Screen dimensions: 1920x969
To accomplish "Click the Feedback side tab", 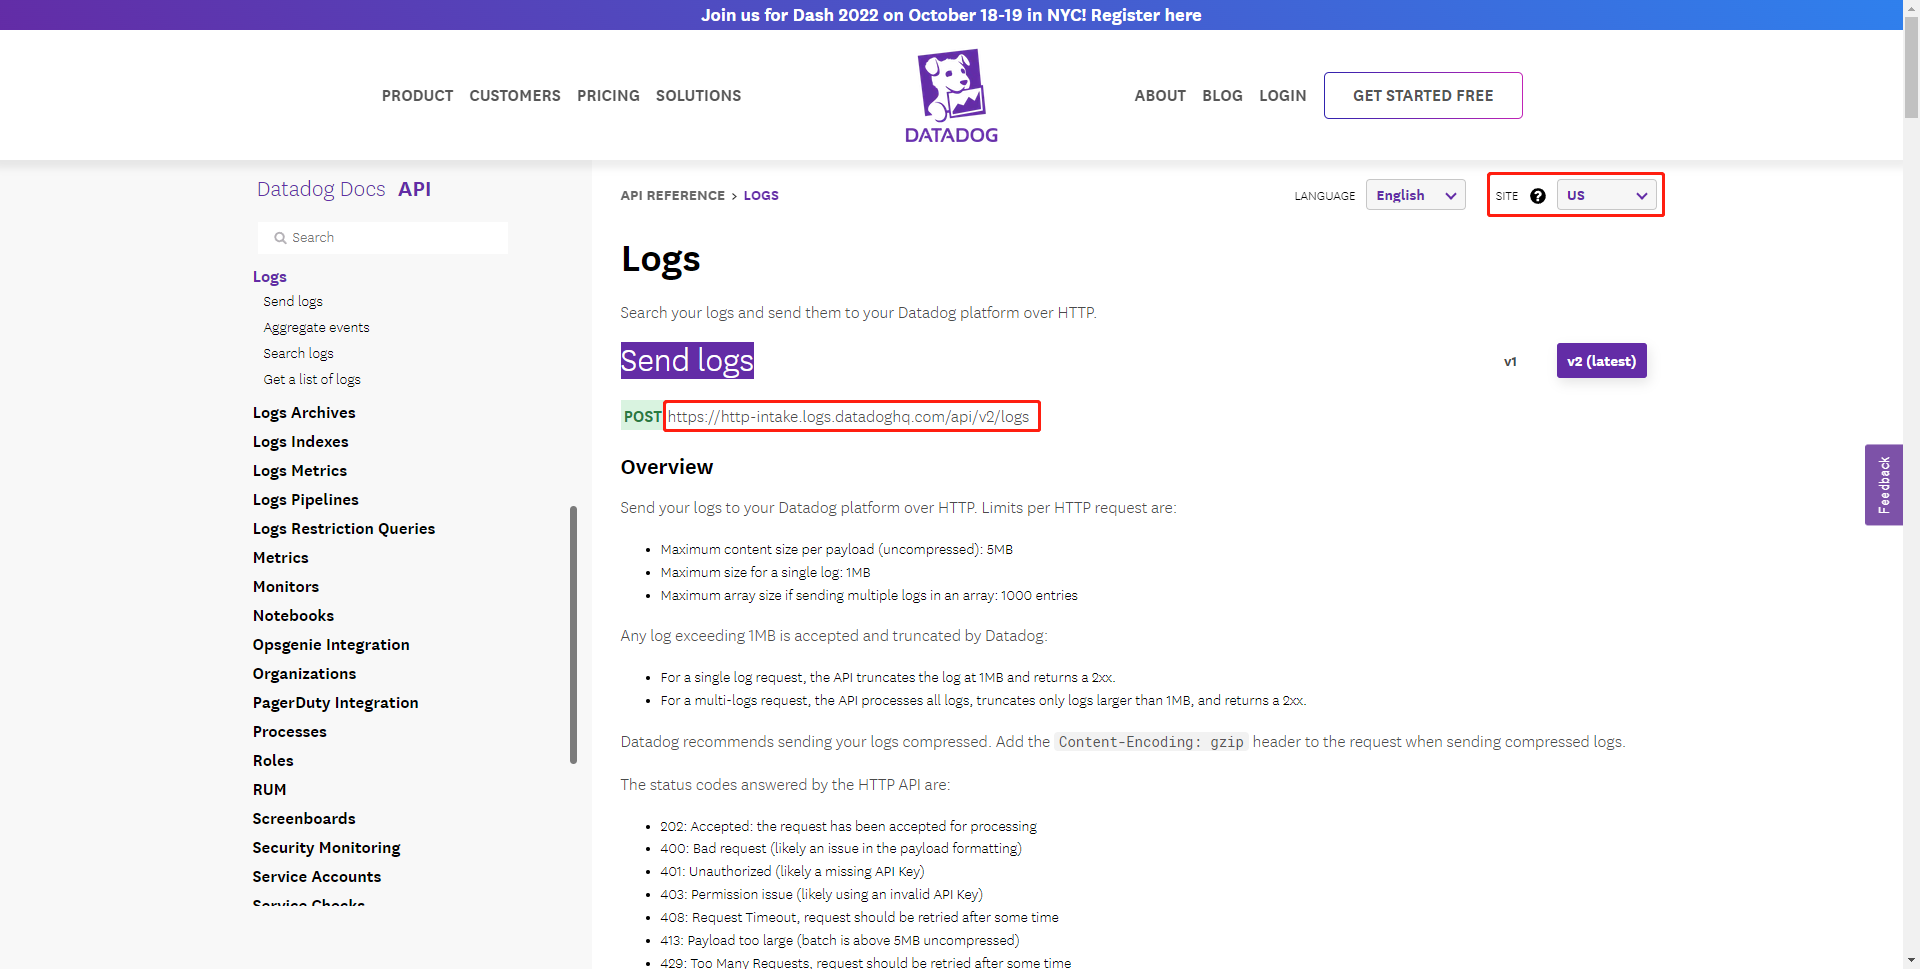I will pyautogui.click(x=1883, y=485).
